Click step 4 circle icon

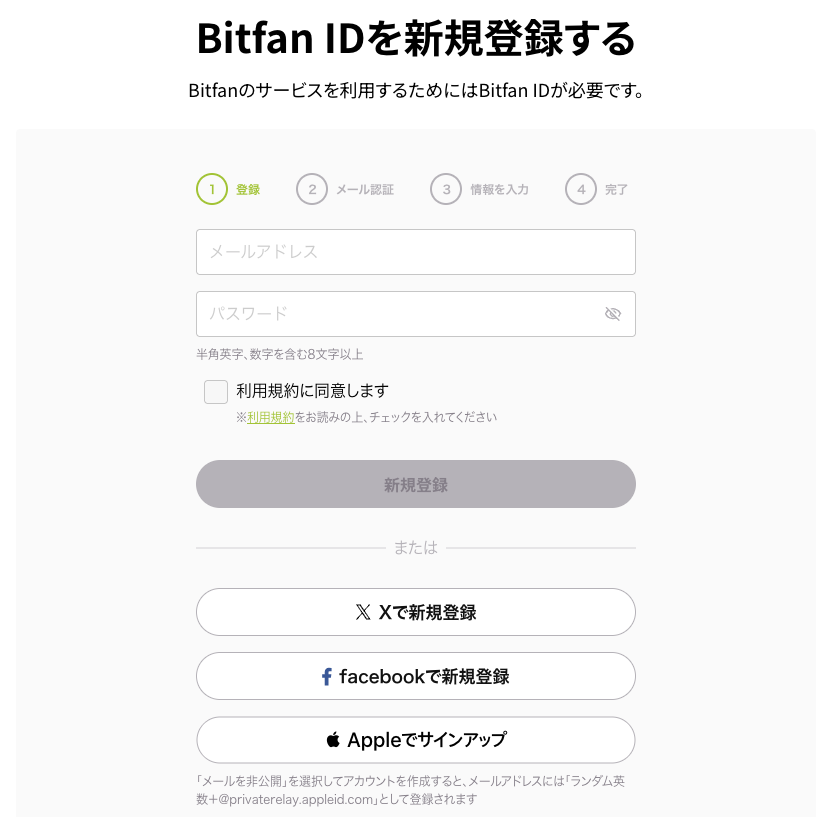coord(580,189)
